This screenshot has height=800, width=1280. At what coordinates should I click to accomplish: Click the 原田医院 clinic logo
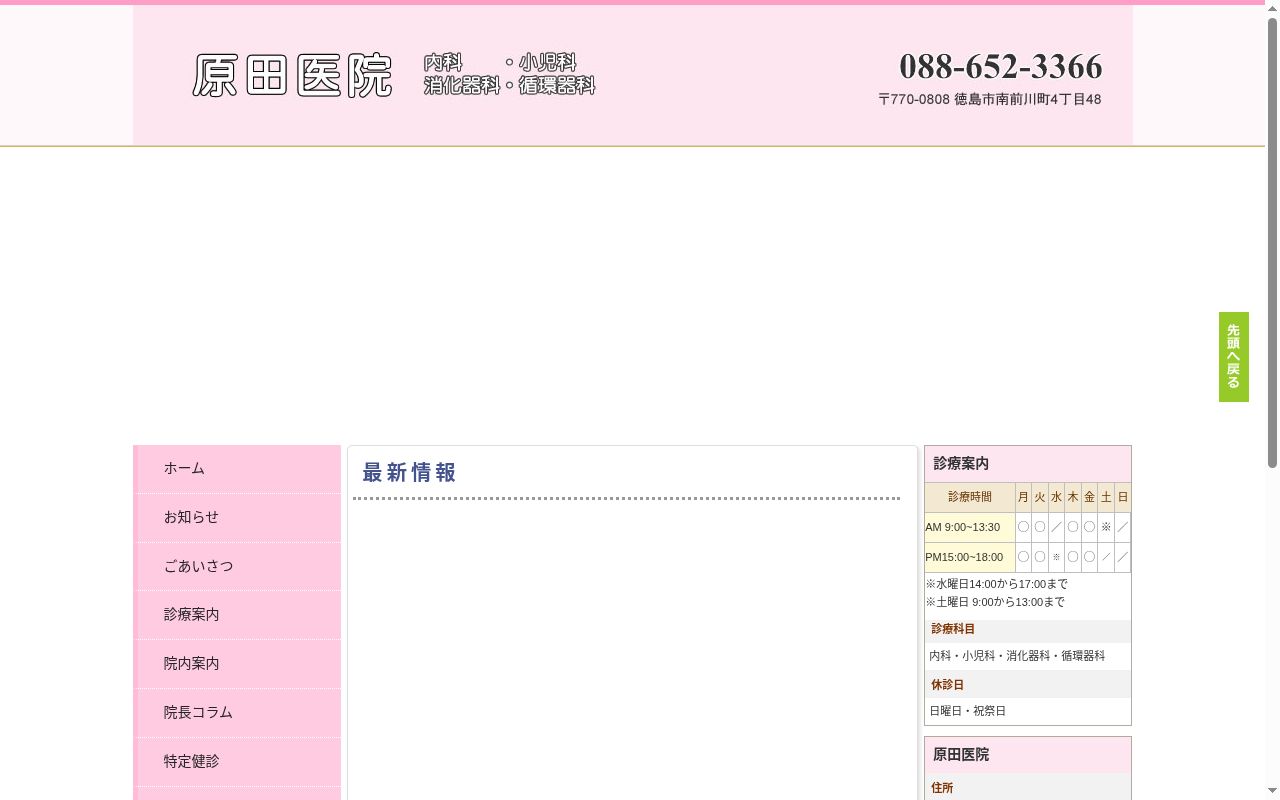click(292, 76)
